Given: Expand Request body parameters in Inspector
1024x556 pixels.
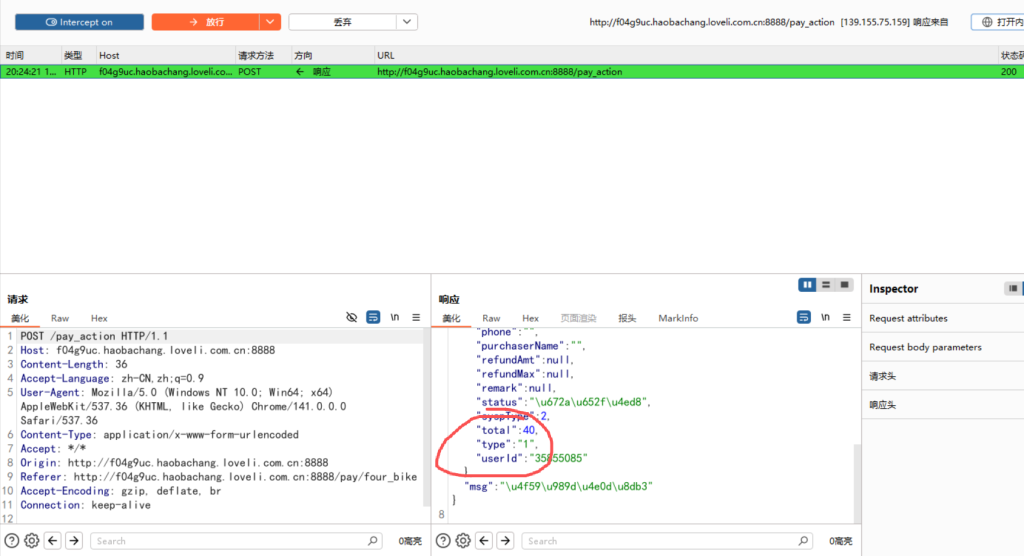Looking at the screenshot, I should click(x=925, y=347).
